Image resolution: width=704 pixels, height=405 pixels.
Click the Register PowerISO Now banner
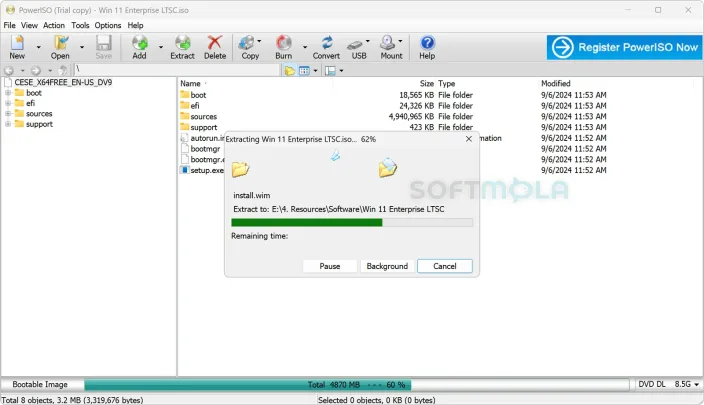624,47
